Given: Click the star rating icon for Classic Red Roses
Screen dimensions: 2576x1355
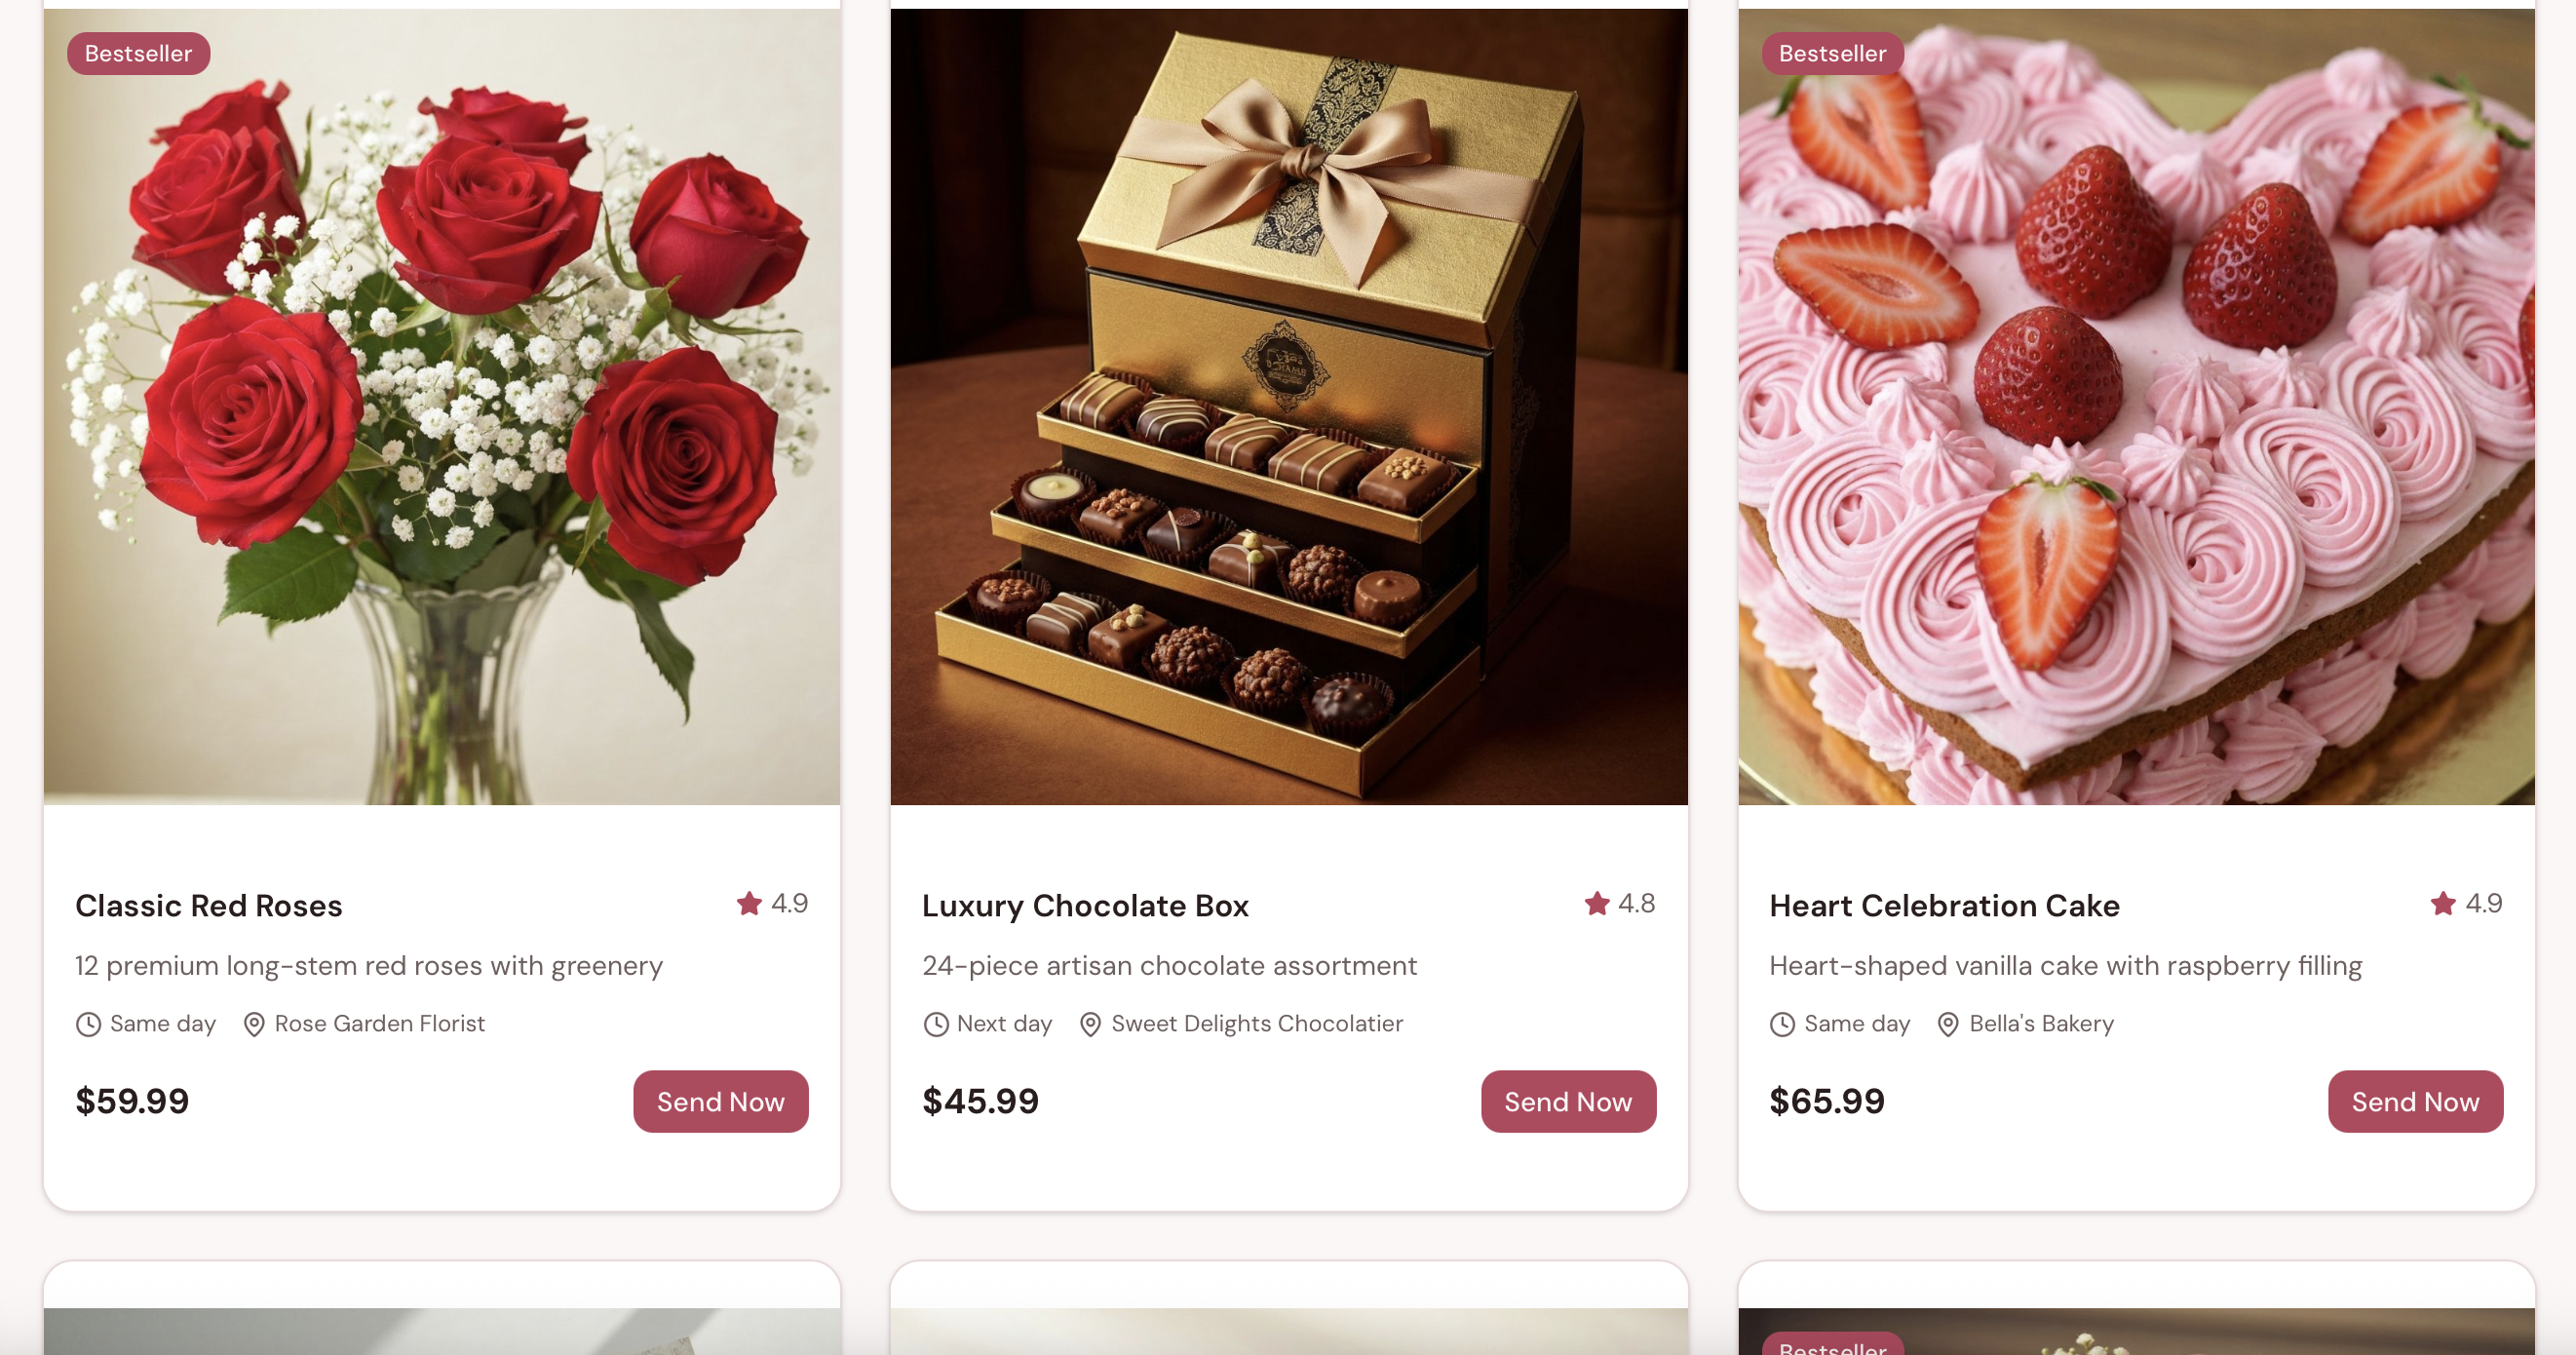Looking at the screenshot, I should coord(749,904).
